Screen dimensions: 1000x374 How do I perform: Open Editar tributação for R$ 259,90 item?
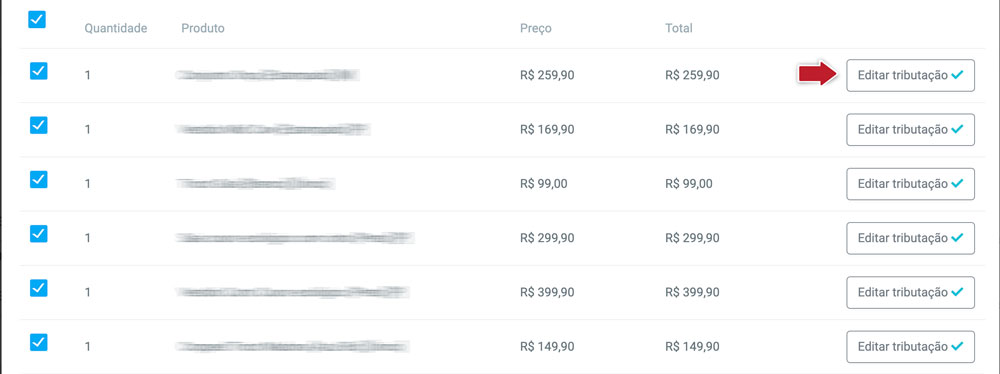tap(910, 75)
